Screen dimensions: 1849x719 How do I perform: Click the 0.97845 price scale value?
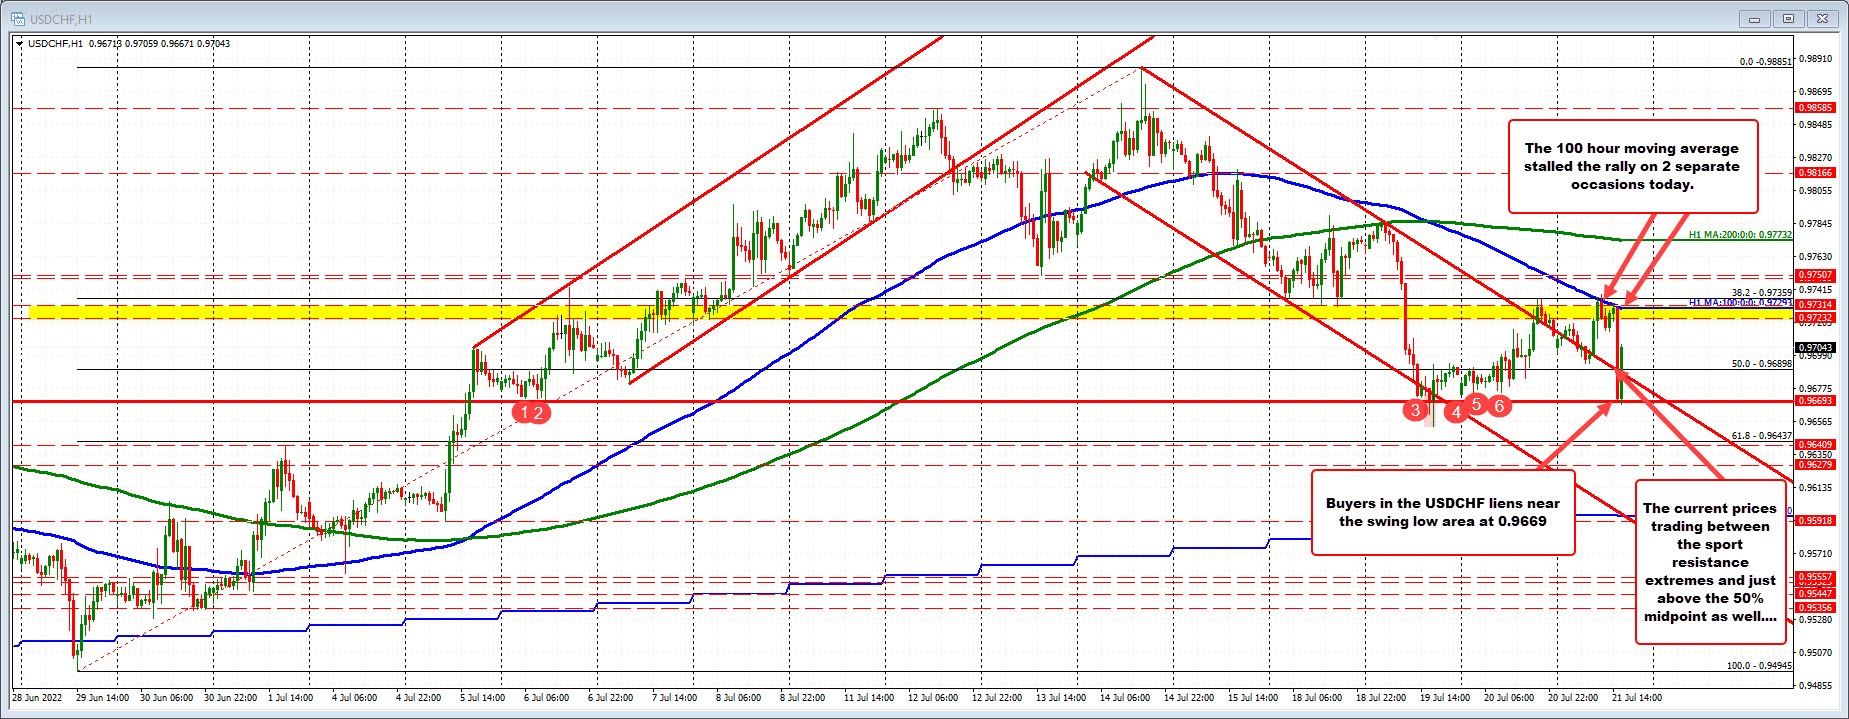(1815, 224)
